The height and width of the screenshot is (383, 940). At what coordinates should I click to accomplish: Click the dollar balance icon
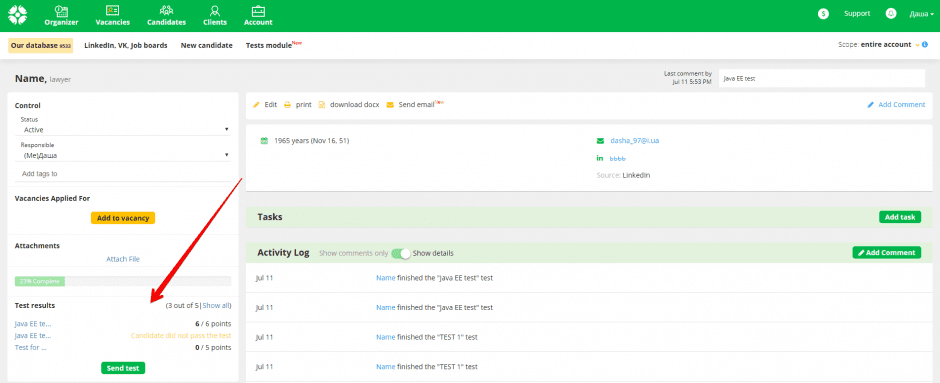(x=824, y=14)
